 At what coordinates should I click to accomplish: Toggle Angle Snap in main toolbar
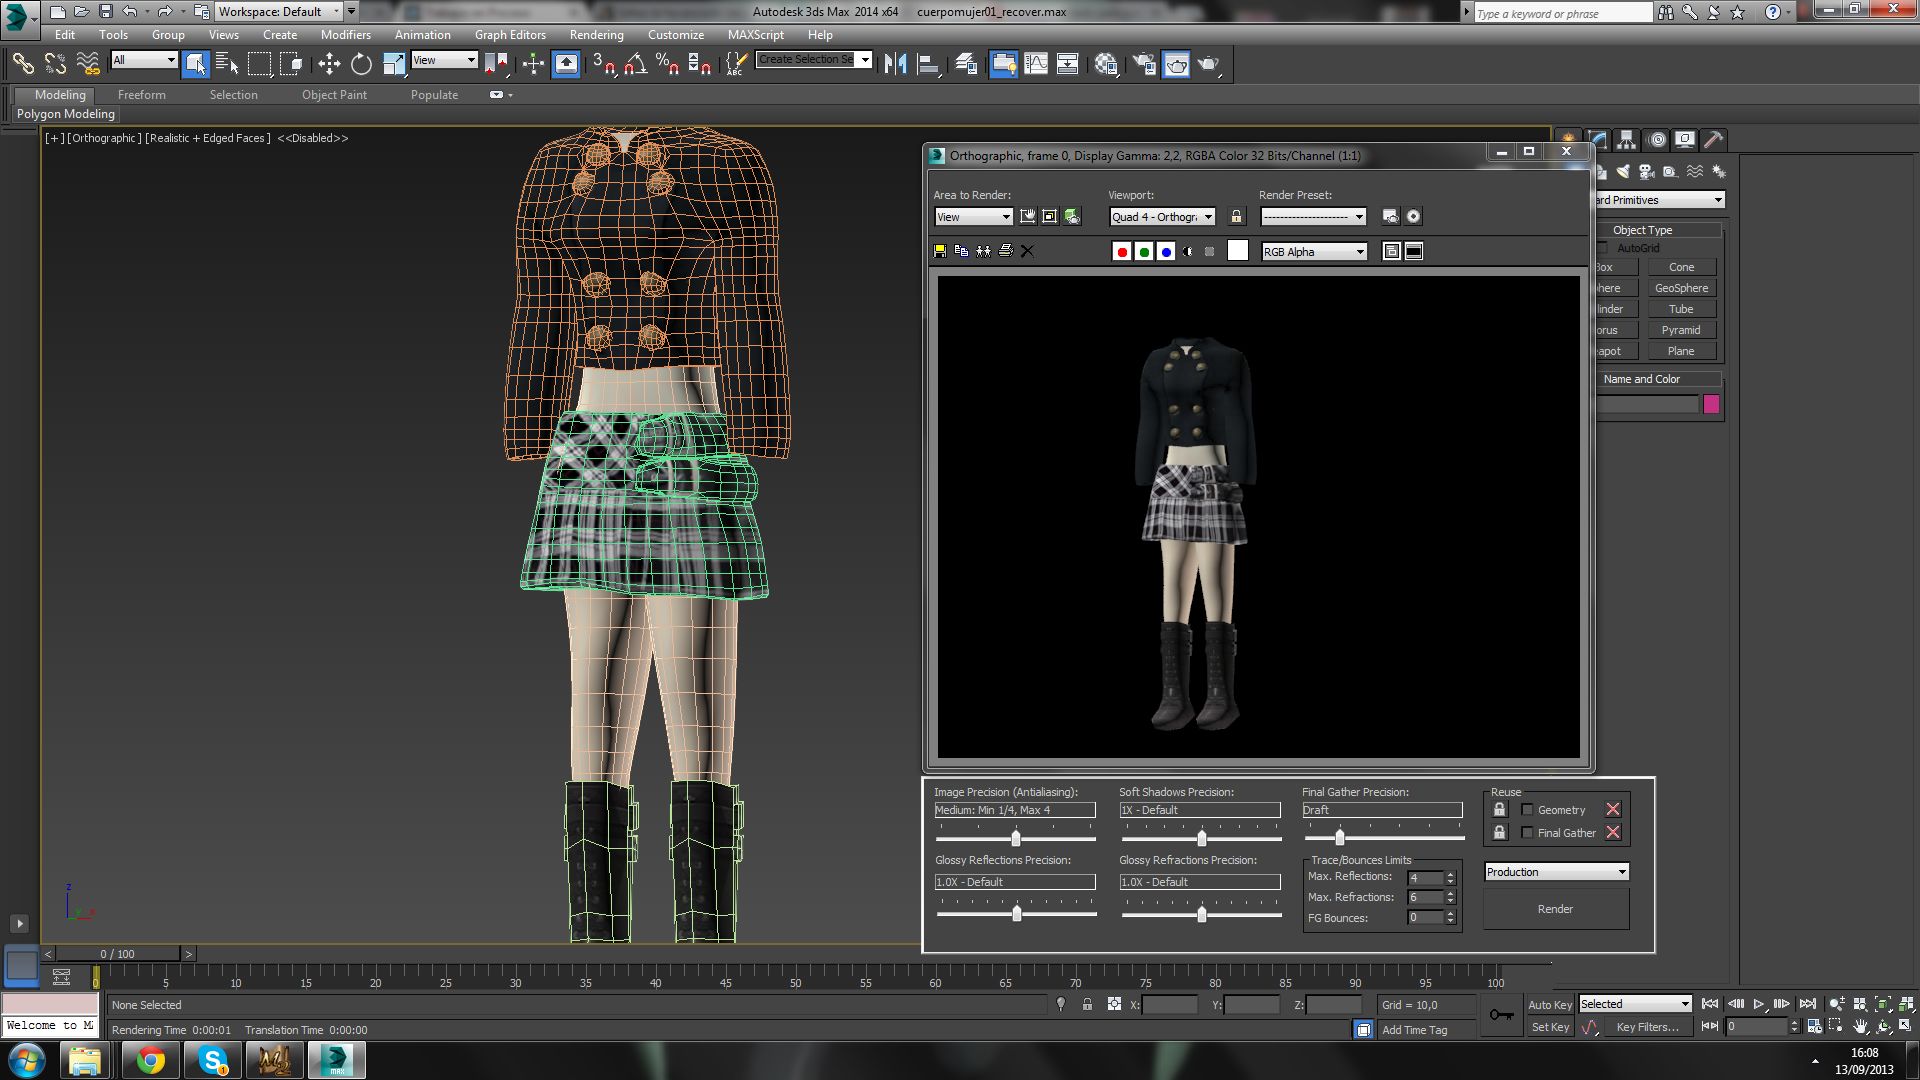point(634,64)
